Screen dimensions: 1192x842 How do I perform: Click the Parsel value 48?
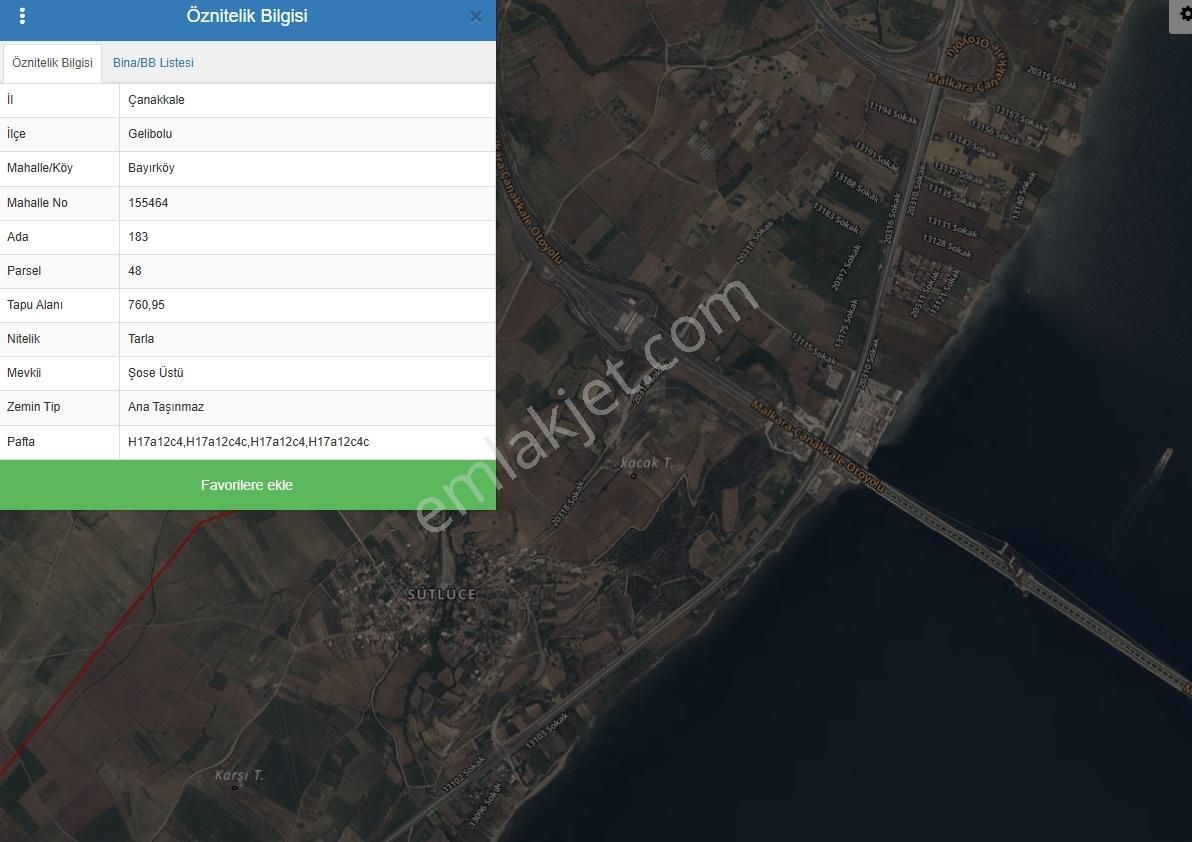tap(135, 270)
